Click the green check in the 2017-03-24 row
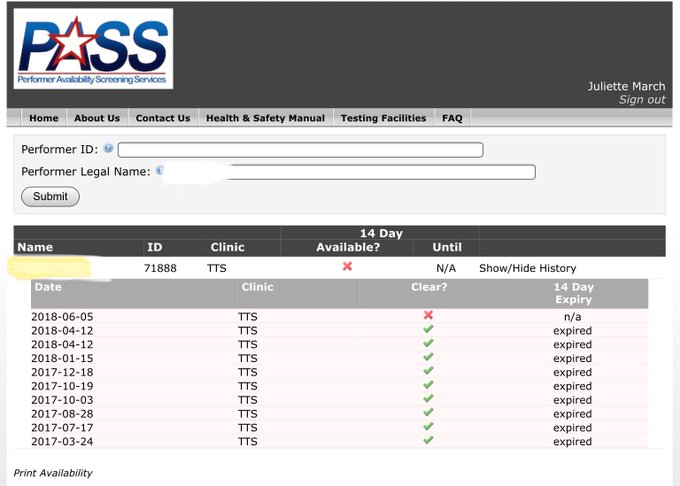This screenshot has width=680, height=486. coord(428,440)
